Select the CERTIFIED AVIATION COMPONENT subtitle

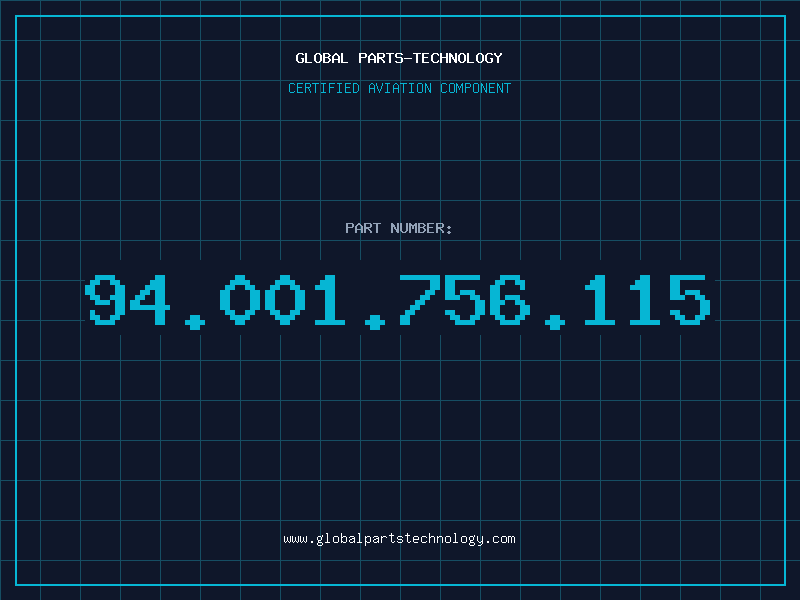[x=399, y=88]
